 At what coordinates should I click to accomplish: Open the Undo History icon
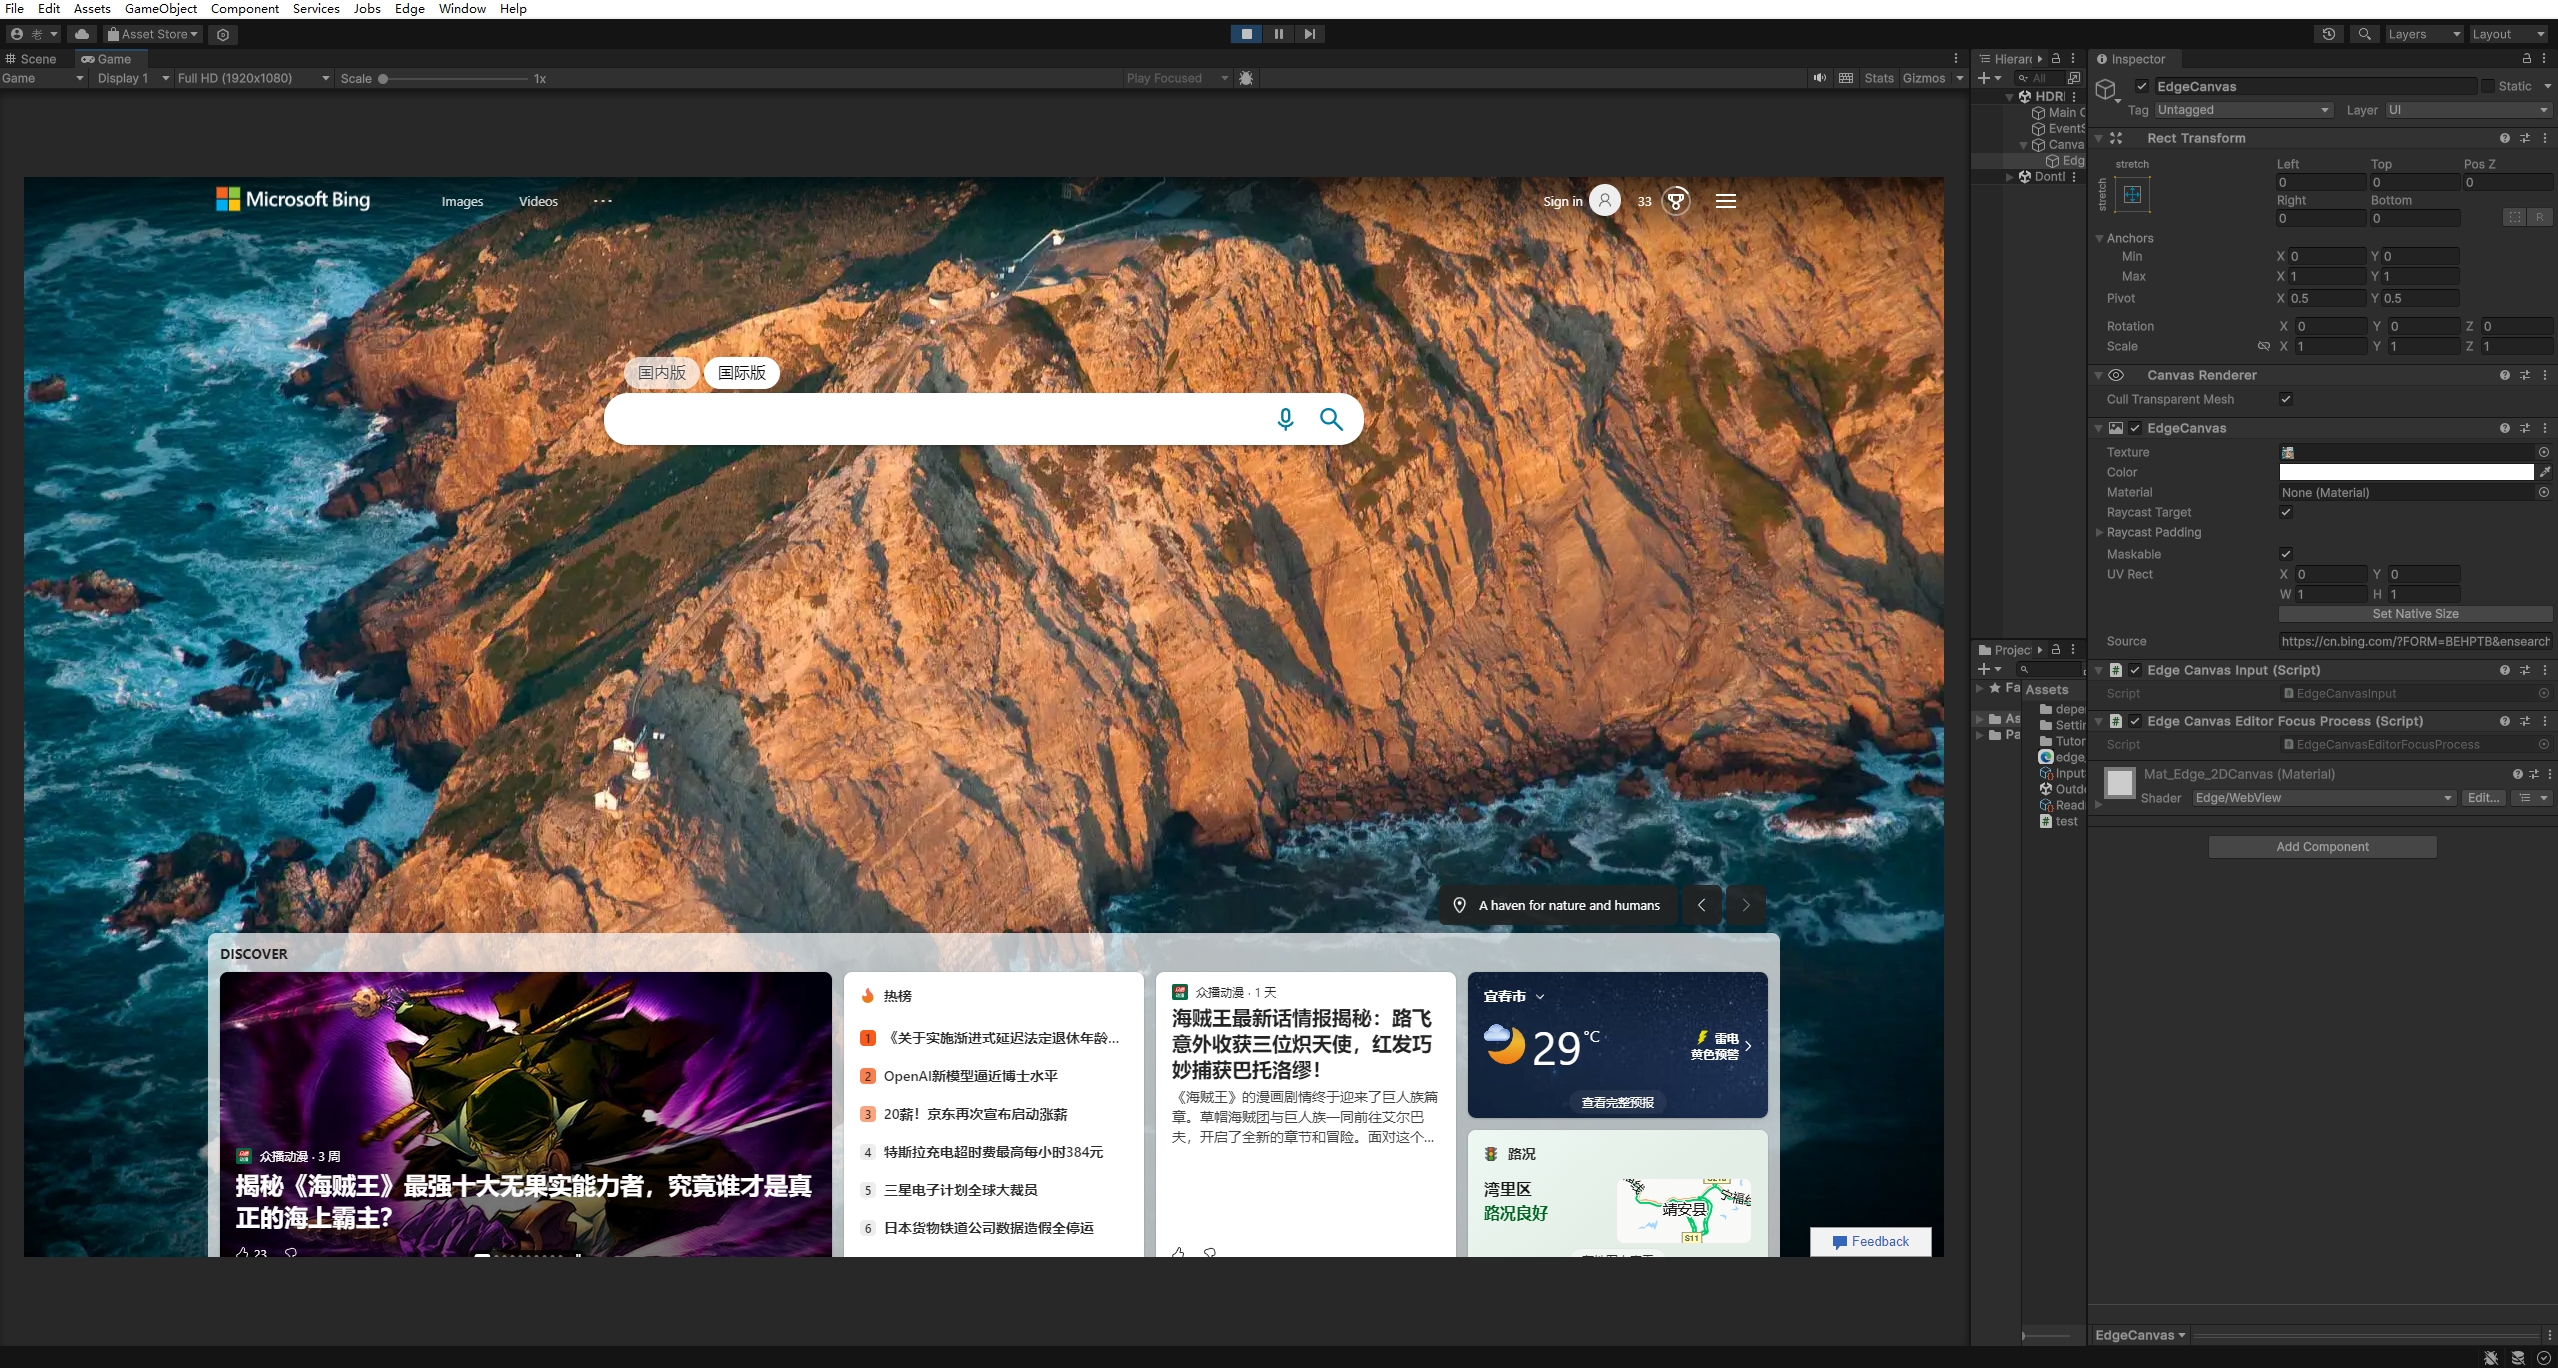(x=2329, y=34)
